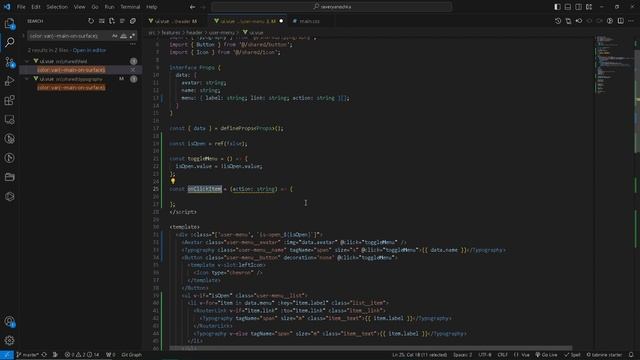
Task: Select the active ui.vue user-menu tab
Action: 247,21
